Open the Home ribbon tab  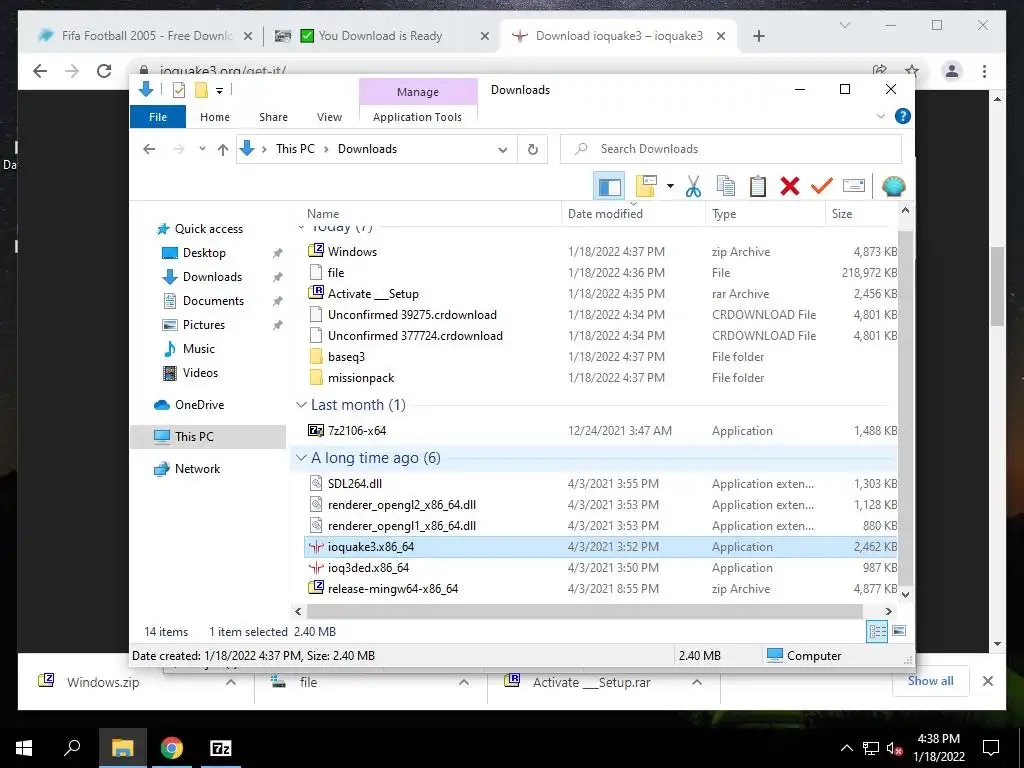(215, 117)
